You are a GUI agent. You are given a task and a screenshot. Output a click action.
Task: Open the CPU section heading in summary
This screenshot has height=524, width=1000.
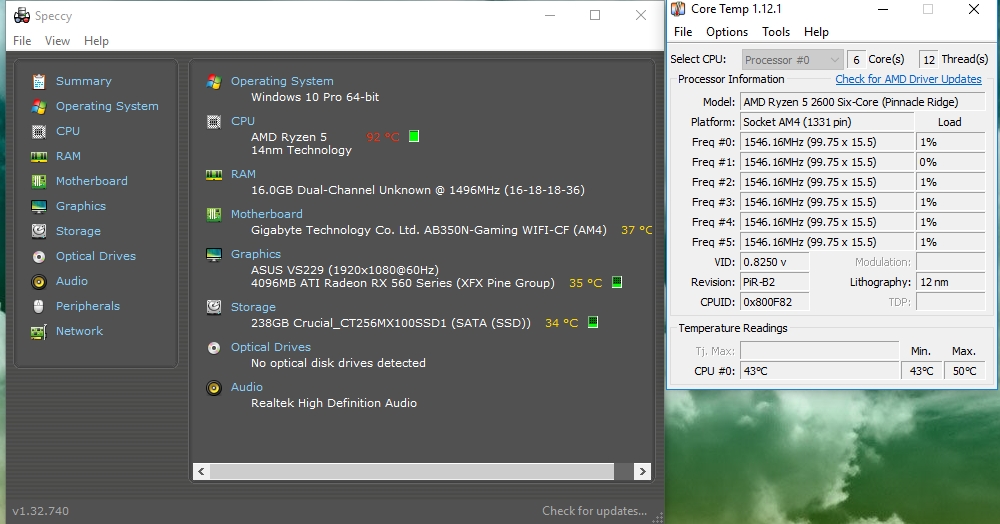coord(243,121)
